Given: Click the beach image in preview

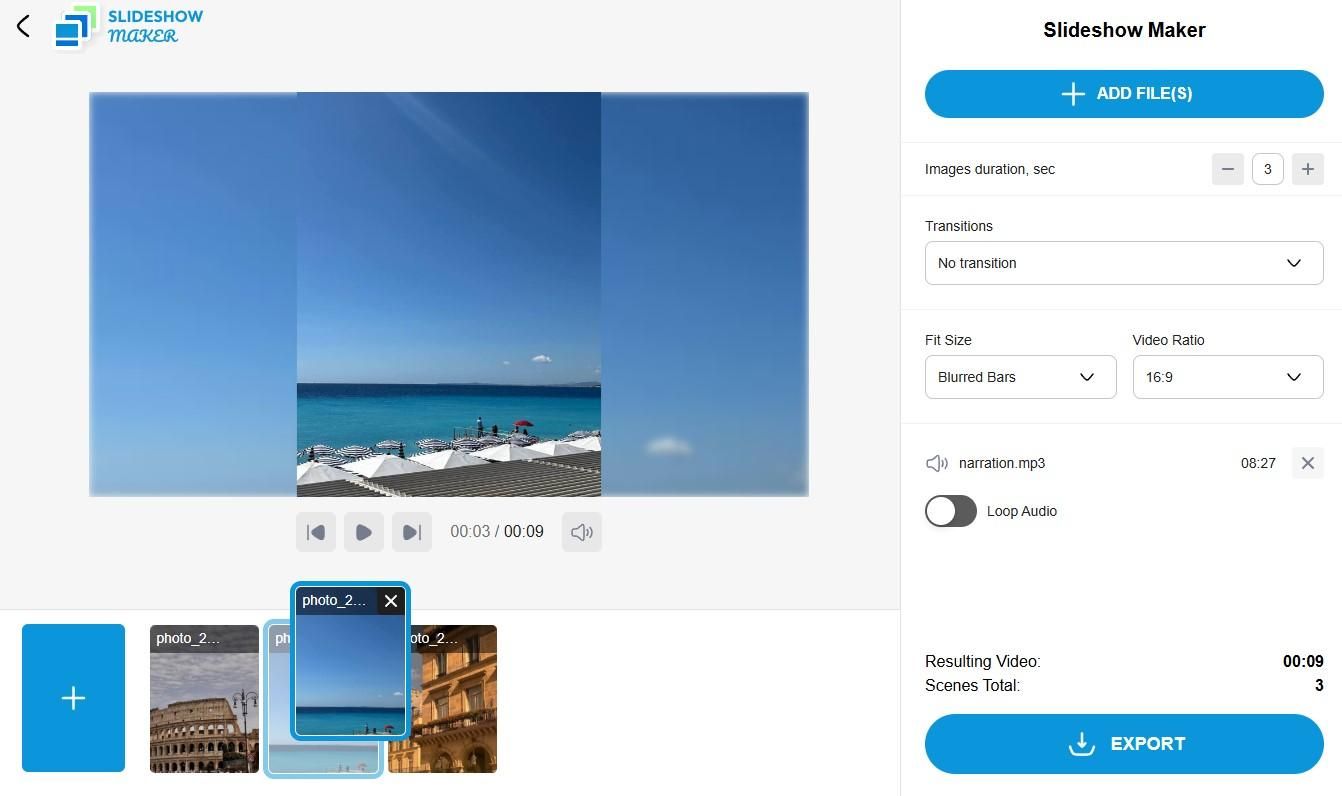Looking at the screenshot, I should coord(449,294).
